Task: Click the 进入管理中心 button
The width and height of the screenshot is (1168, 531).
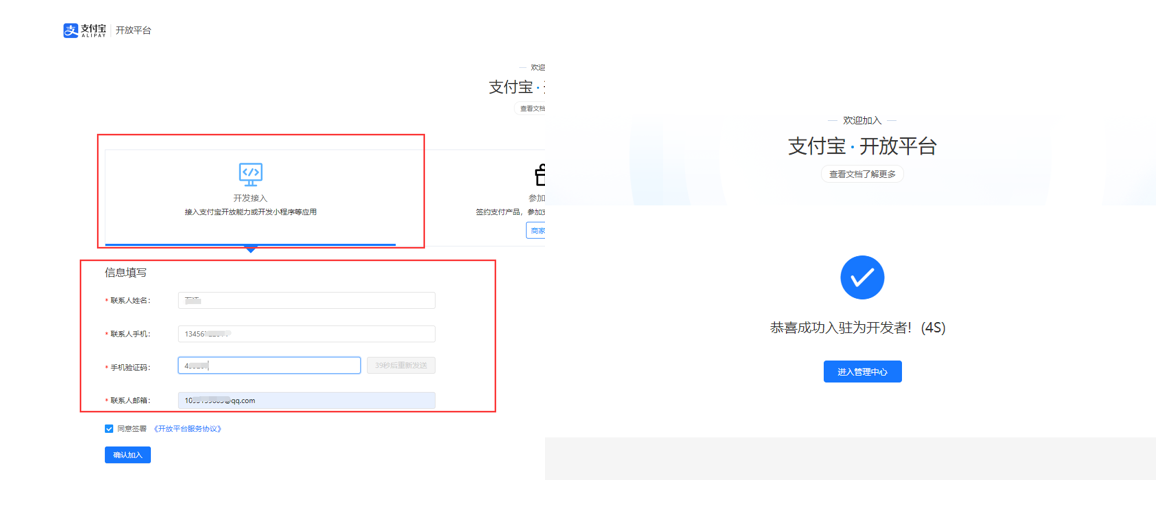Action: [863, 372]
